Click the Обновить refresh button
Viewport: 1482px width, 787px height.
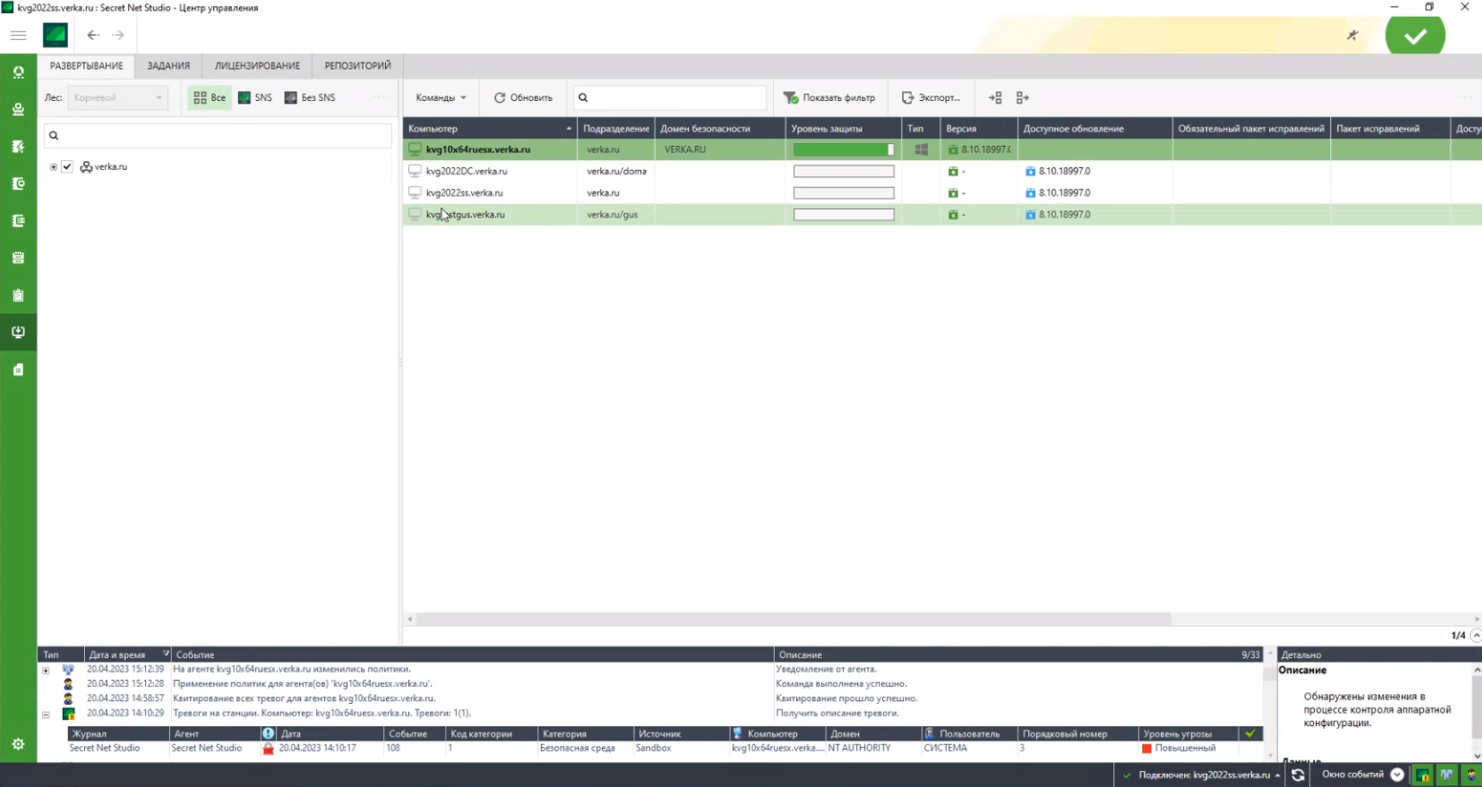click(523, 98)
